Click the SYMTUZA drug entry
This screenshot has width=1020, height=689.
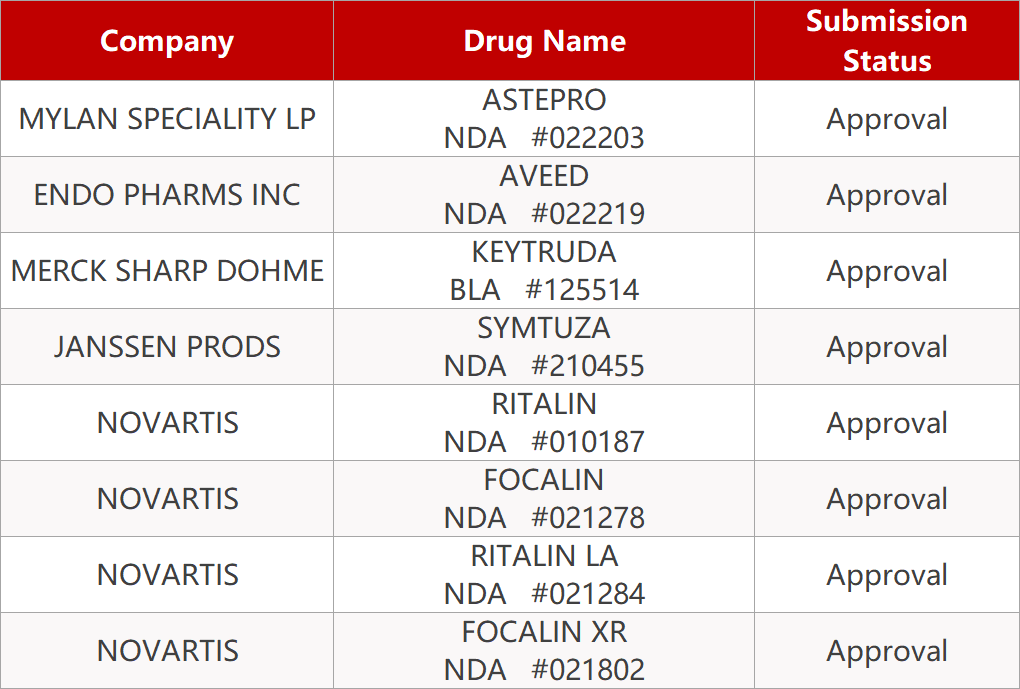[544, 329]
